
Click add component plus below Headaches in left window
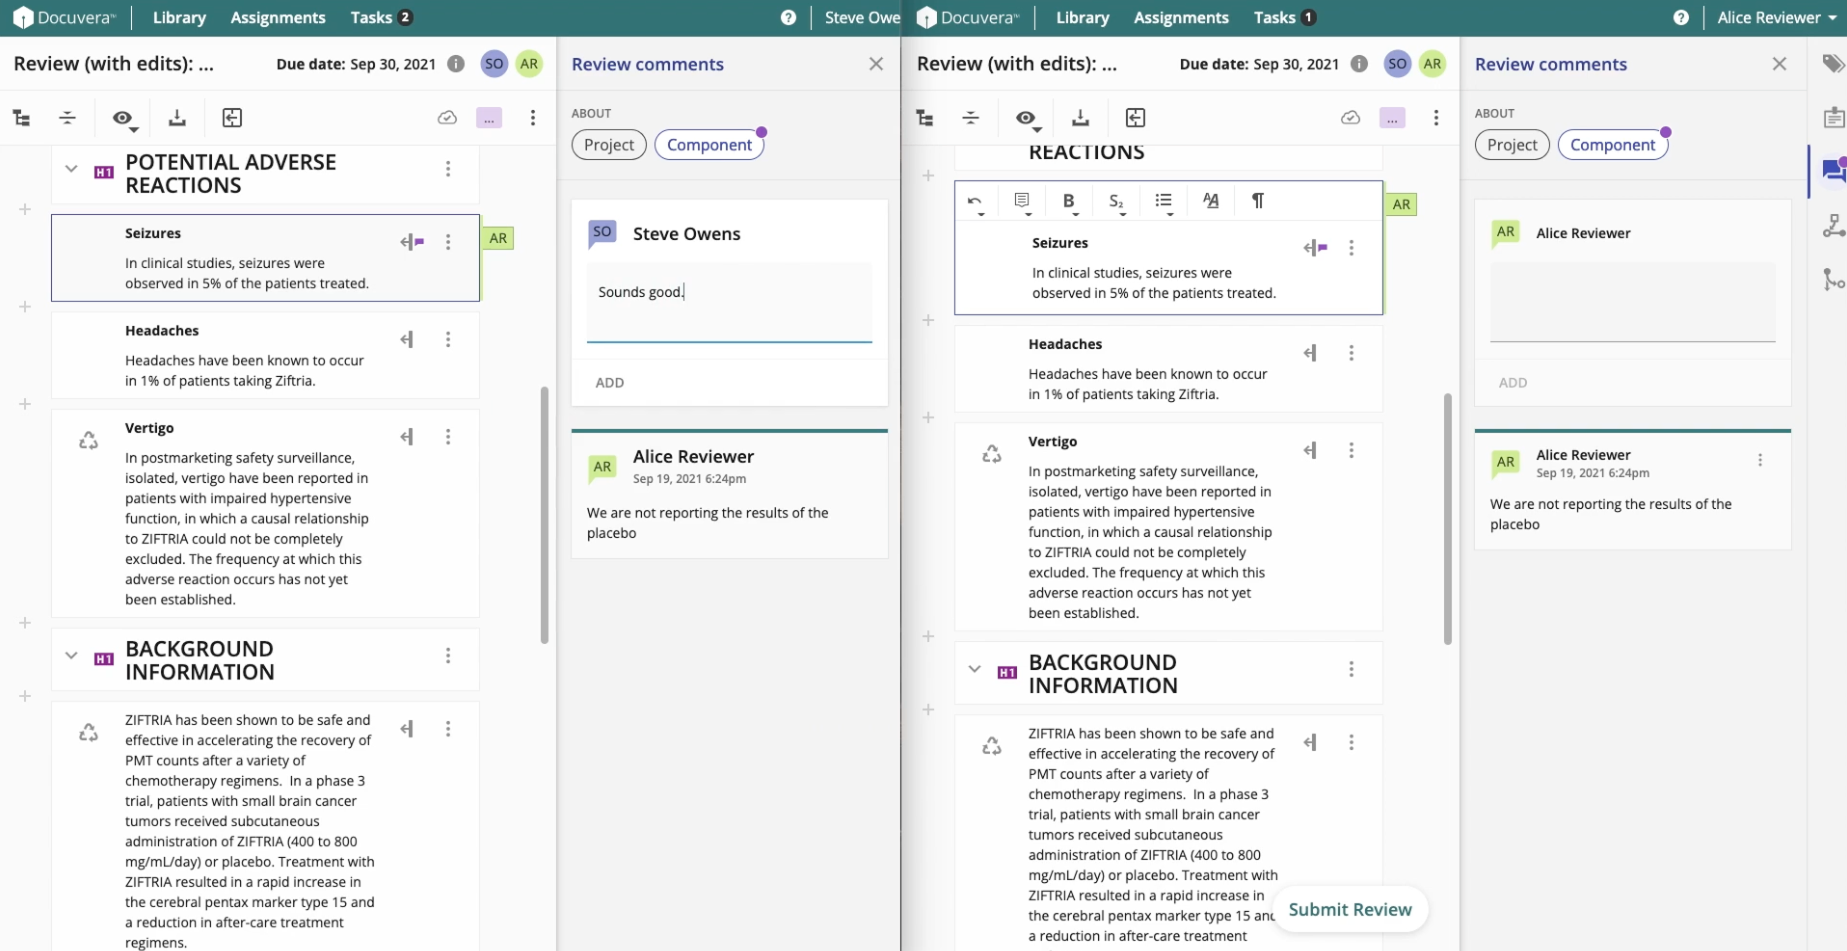tap(25, 404)
